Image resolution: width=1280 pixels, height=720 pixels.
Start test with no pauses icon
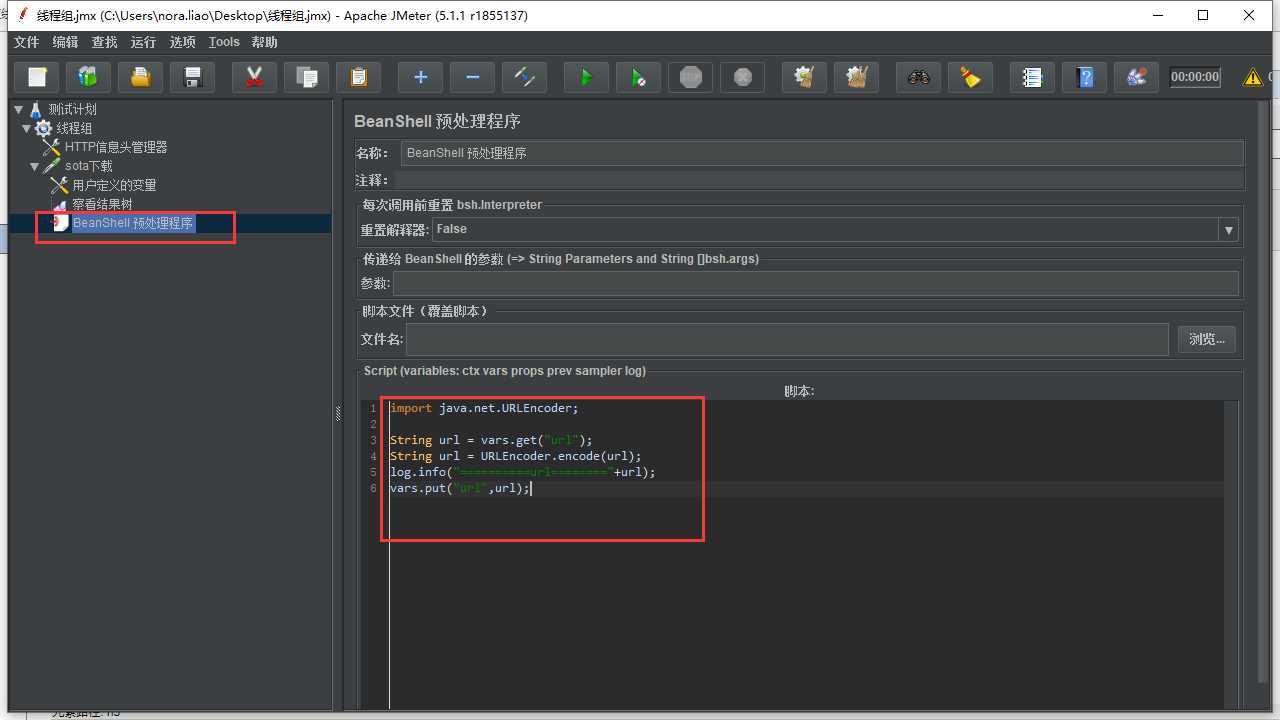tap(638, 77)
